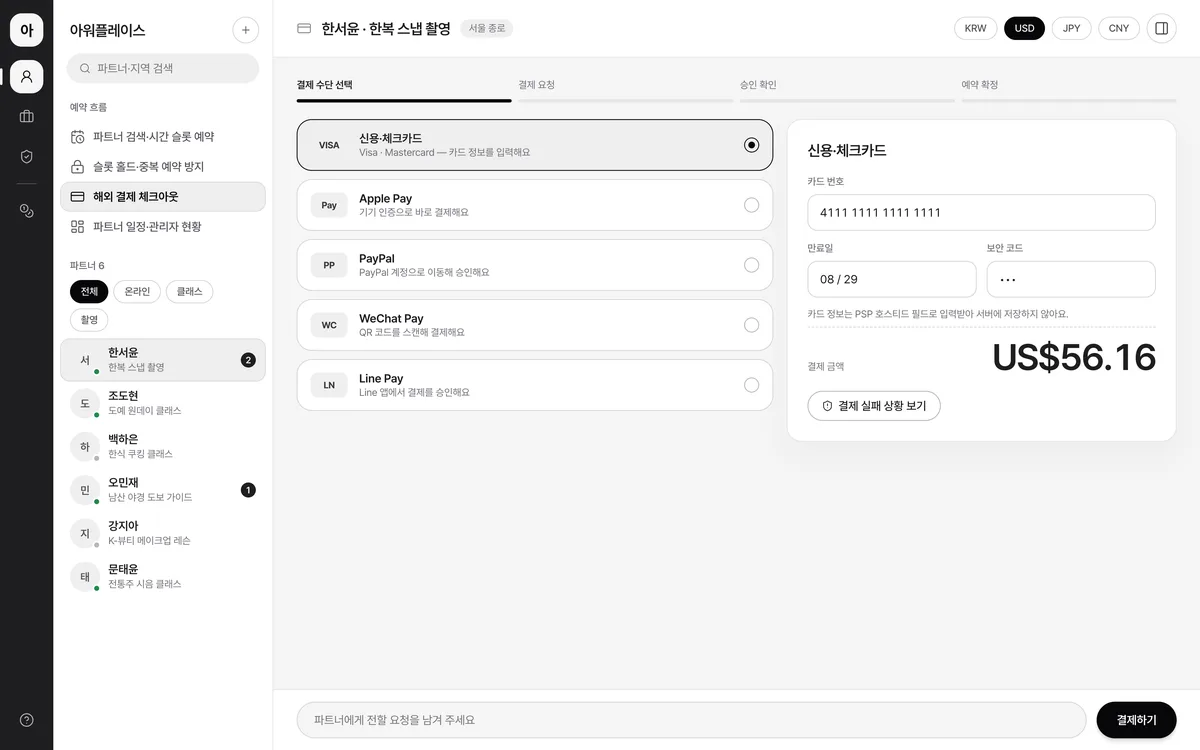This screenshot has width=1200, height=750.
Task: Click the card icon before 한서윤 title
Action: pyautogui.click(x=304, y=28)
